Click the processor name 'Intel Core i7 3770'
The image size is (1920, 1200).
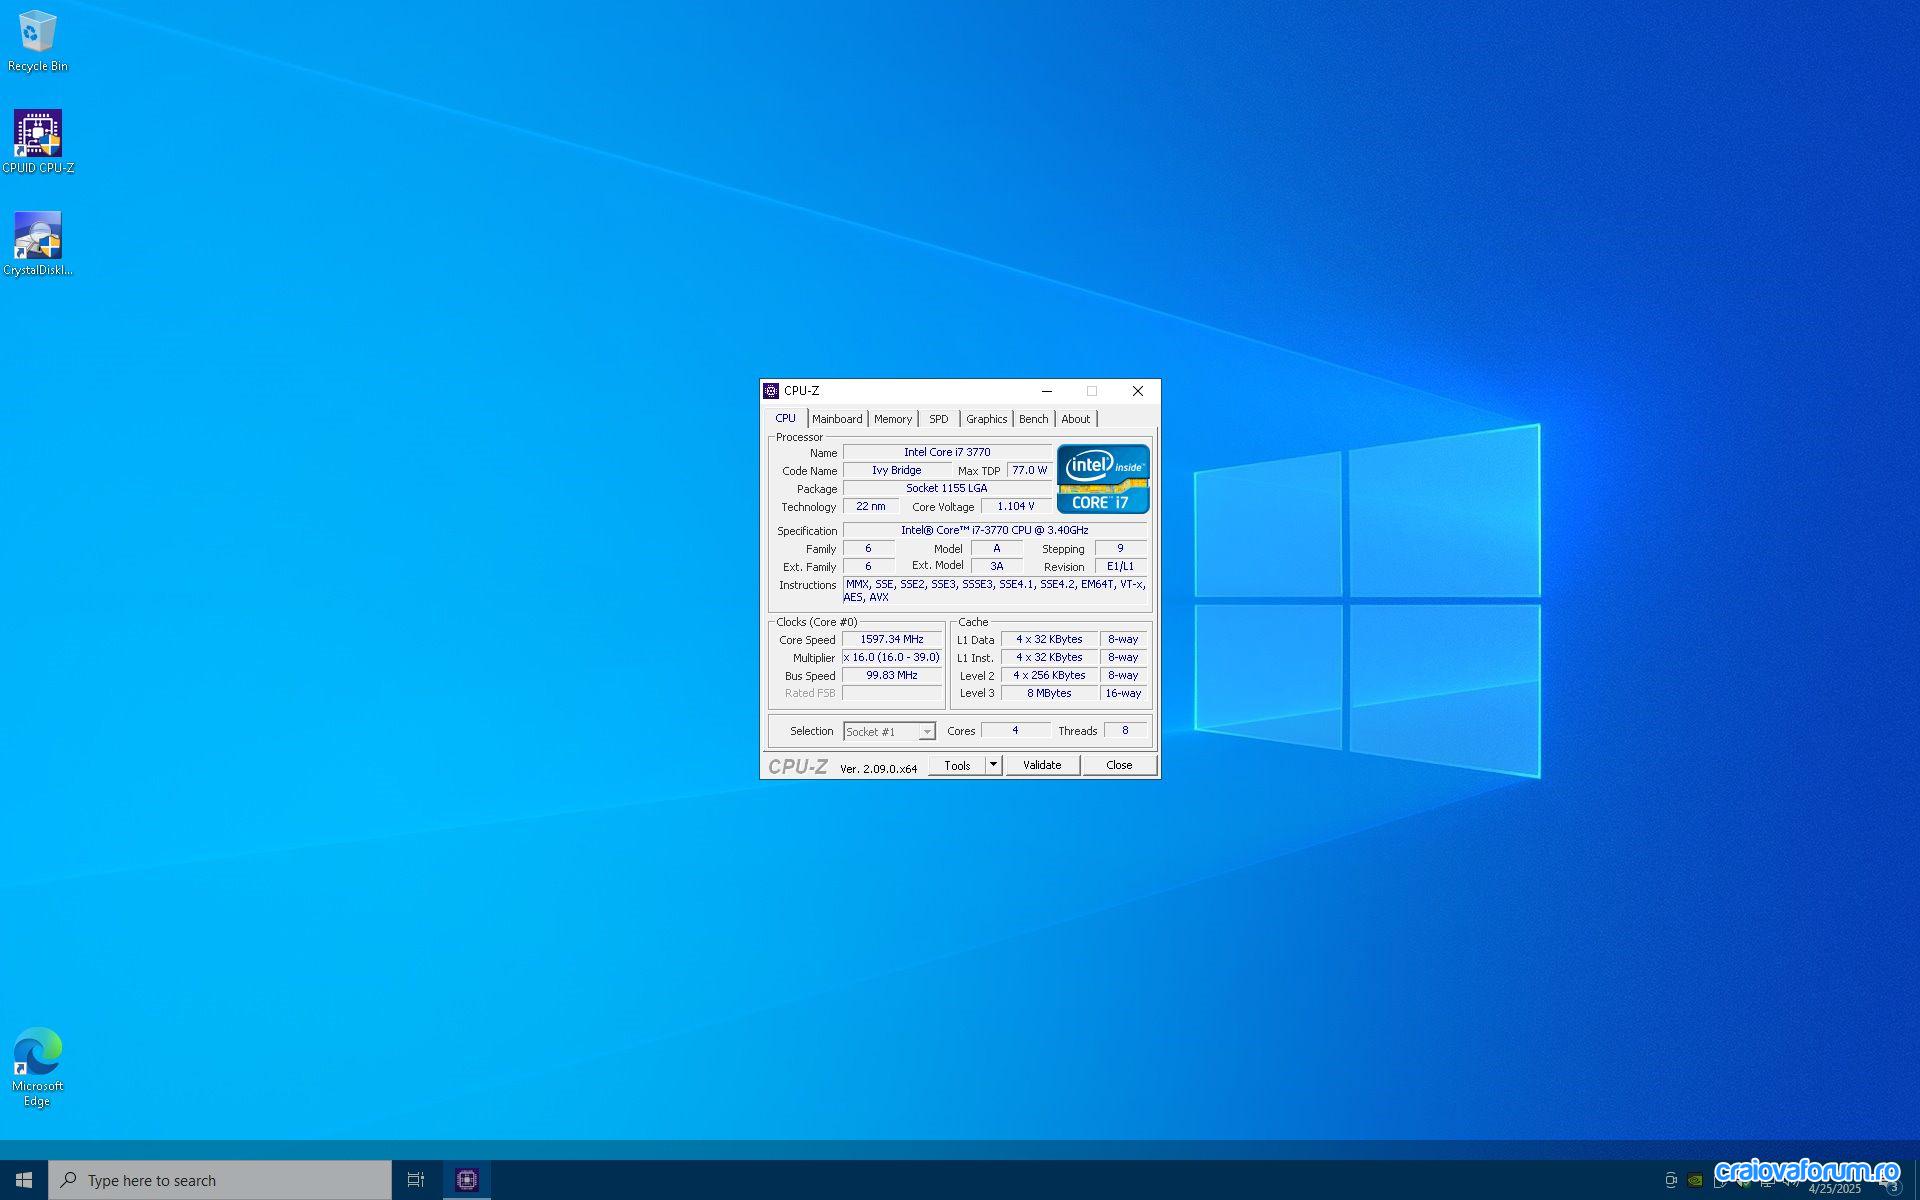(947, 452)
